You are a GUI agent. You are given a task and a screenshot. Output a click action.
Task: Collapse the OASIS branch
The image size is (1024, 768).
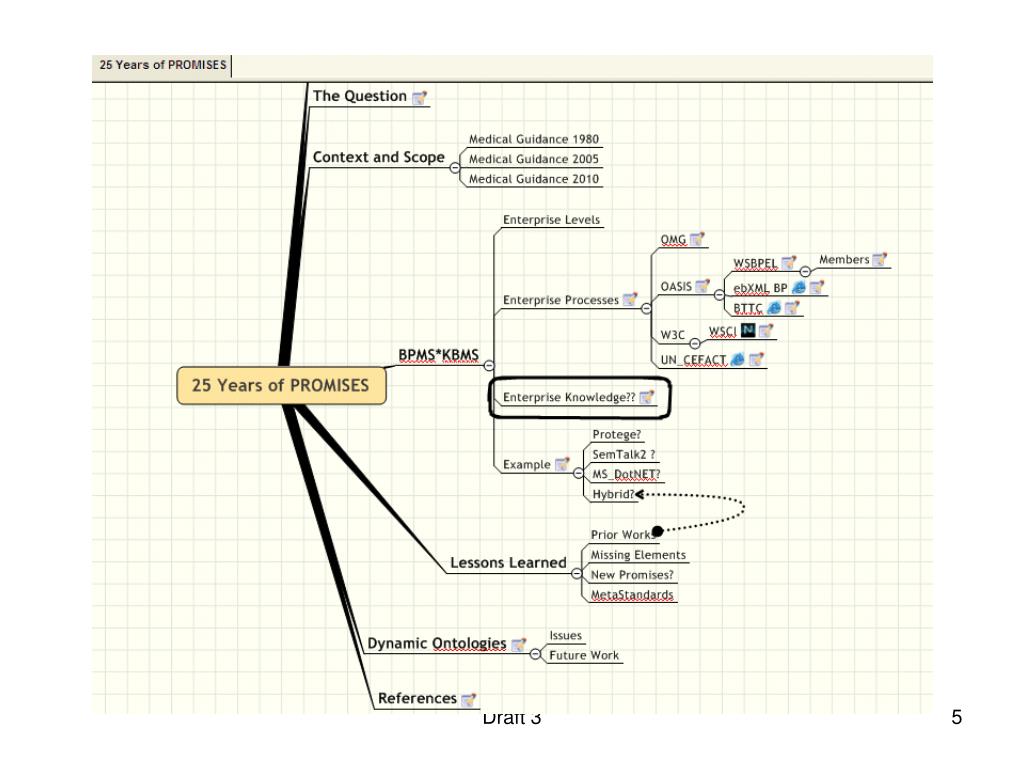(x=719, y=295)
